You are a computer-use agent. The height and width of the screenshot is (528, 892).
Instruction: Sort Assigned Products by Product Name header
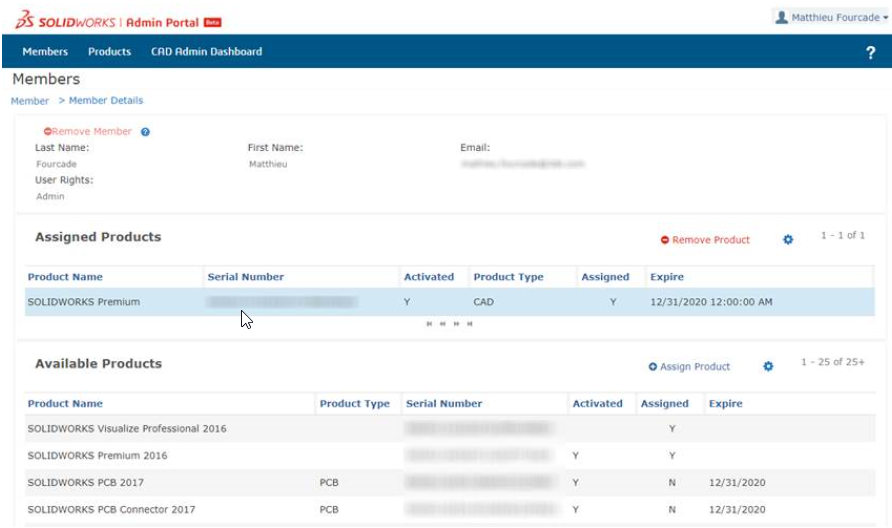65,277
